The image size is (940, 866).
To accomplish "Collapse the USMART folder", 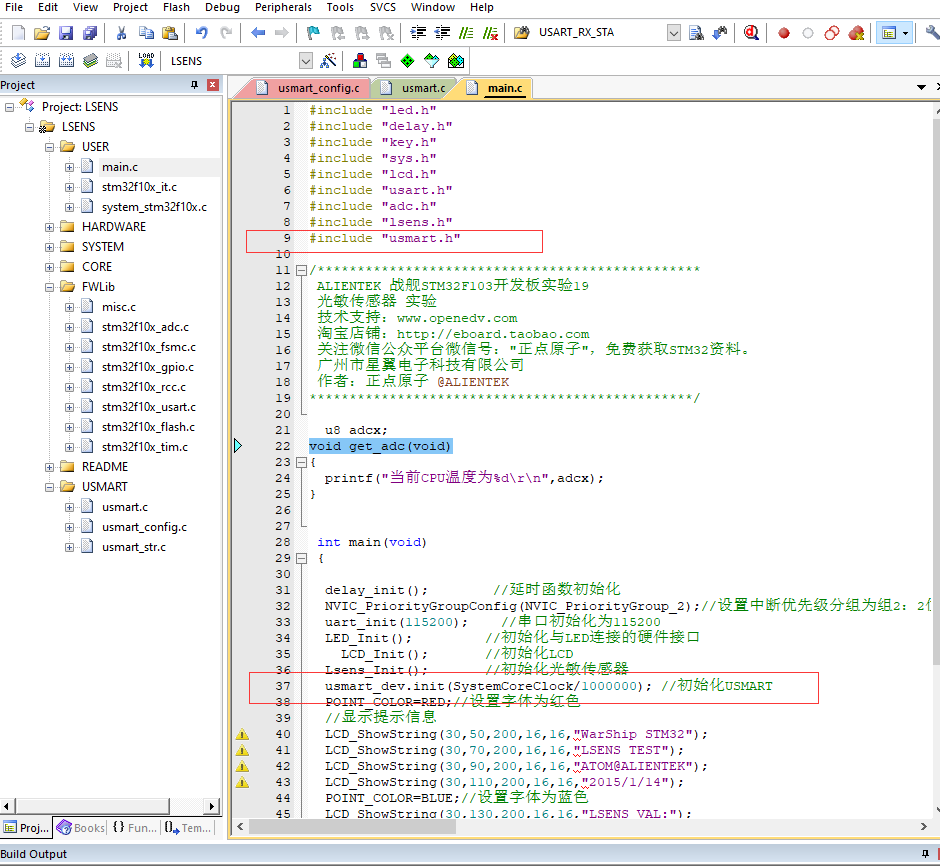I will pyautogui.click(x=50, y=487).
